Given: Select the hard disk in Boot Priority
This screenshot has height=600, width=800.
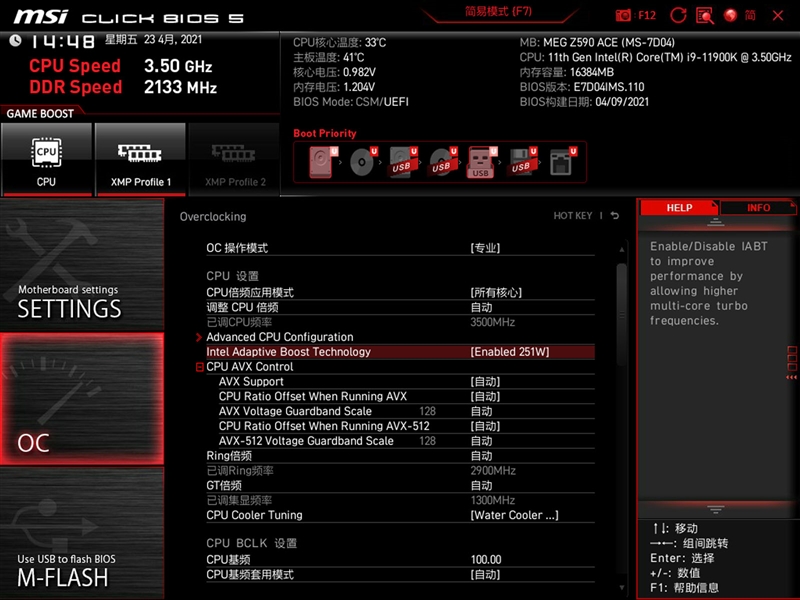Looking at the screenshot, I should coord(322,160).
